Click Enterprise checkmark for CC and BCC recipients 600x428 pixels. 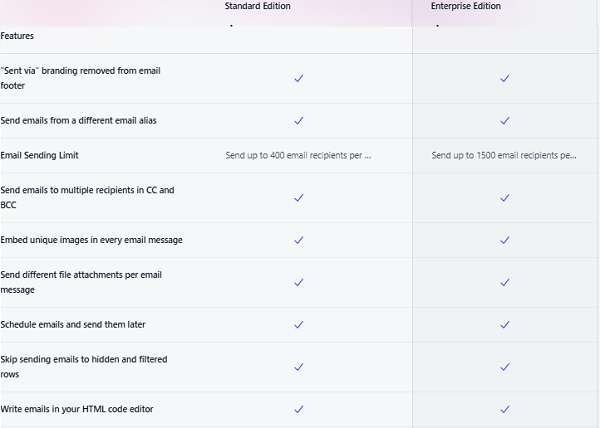click(x=505, y=198)
